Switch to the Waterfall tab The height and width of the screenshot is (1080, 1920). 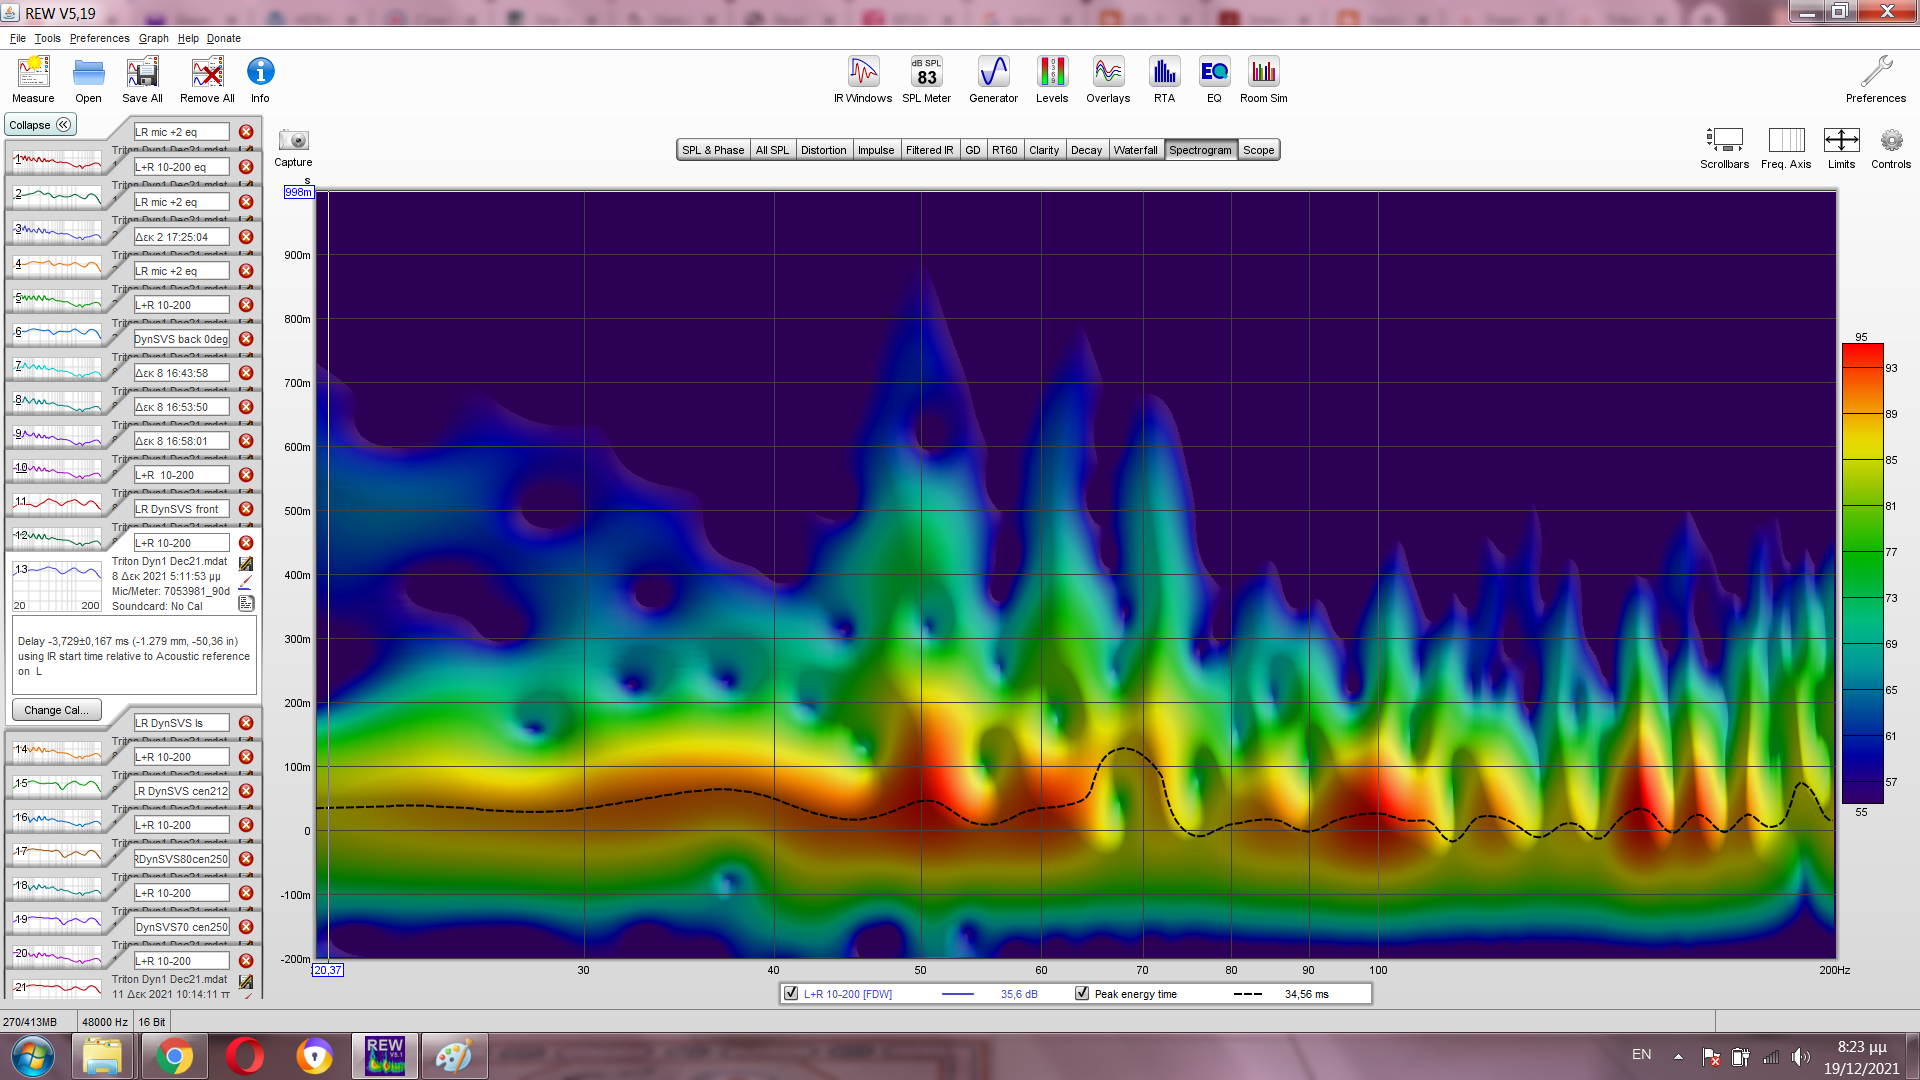tap(1135, 150)
